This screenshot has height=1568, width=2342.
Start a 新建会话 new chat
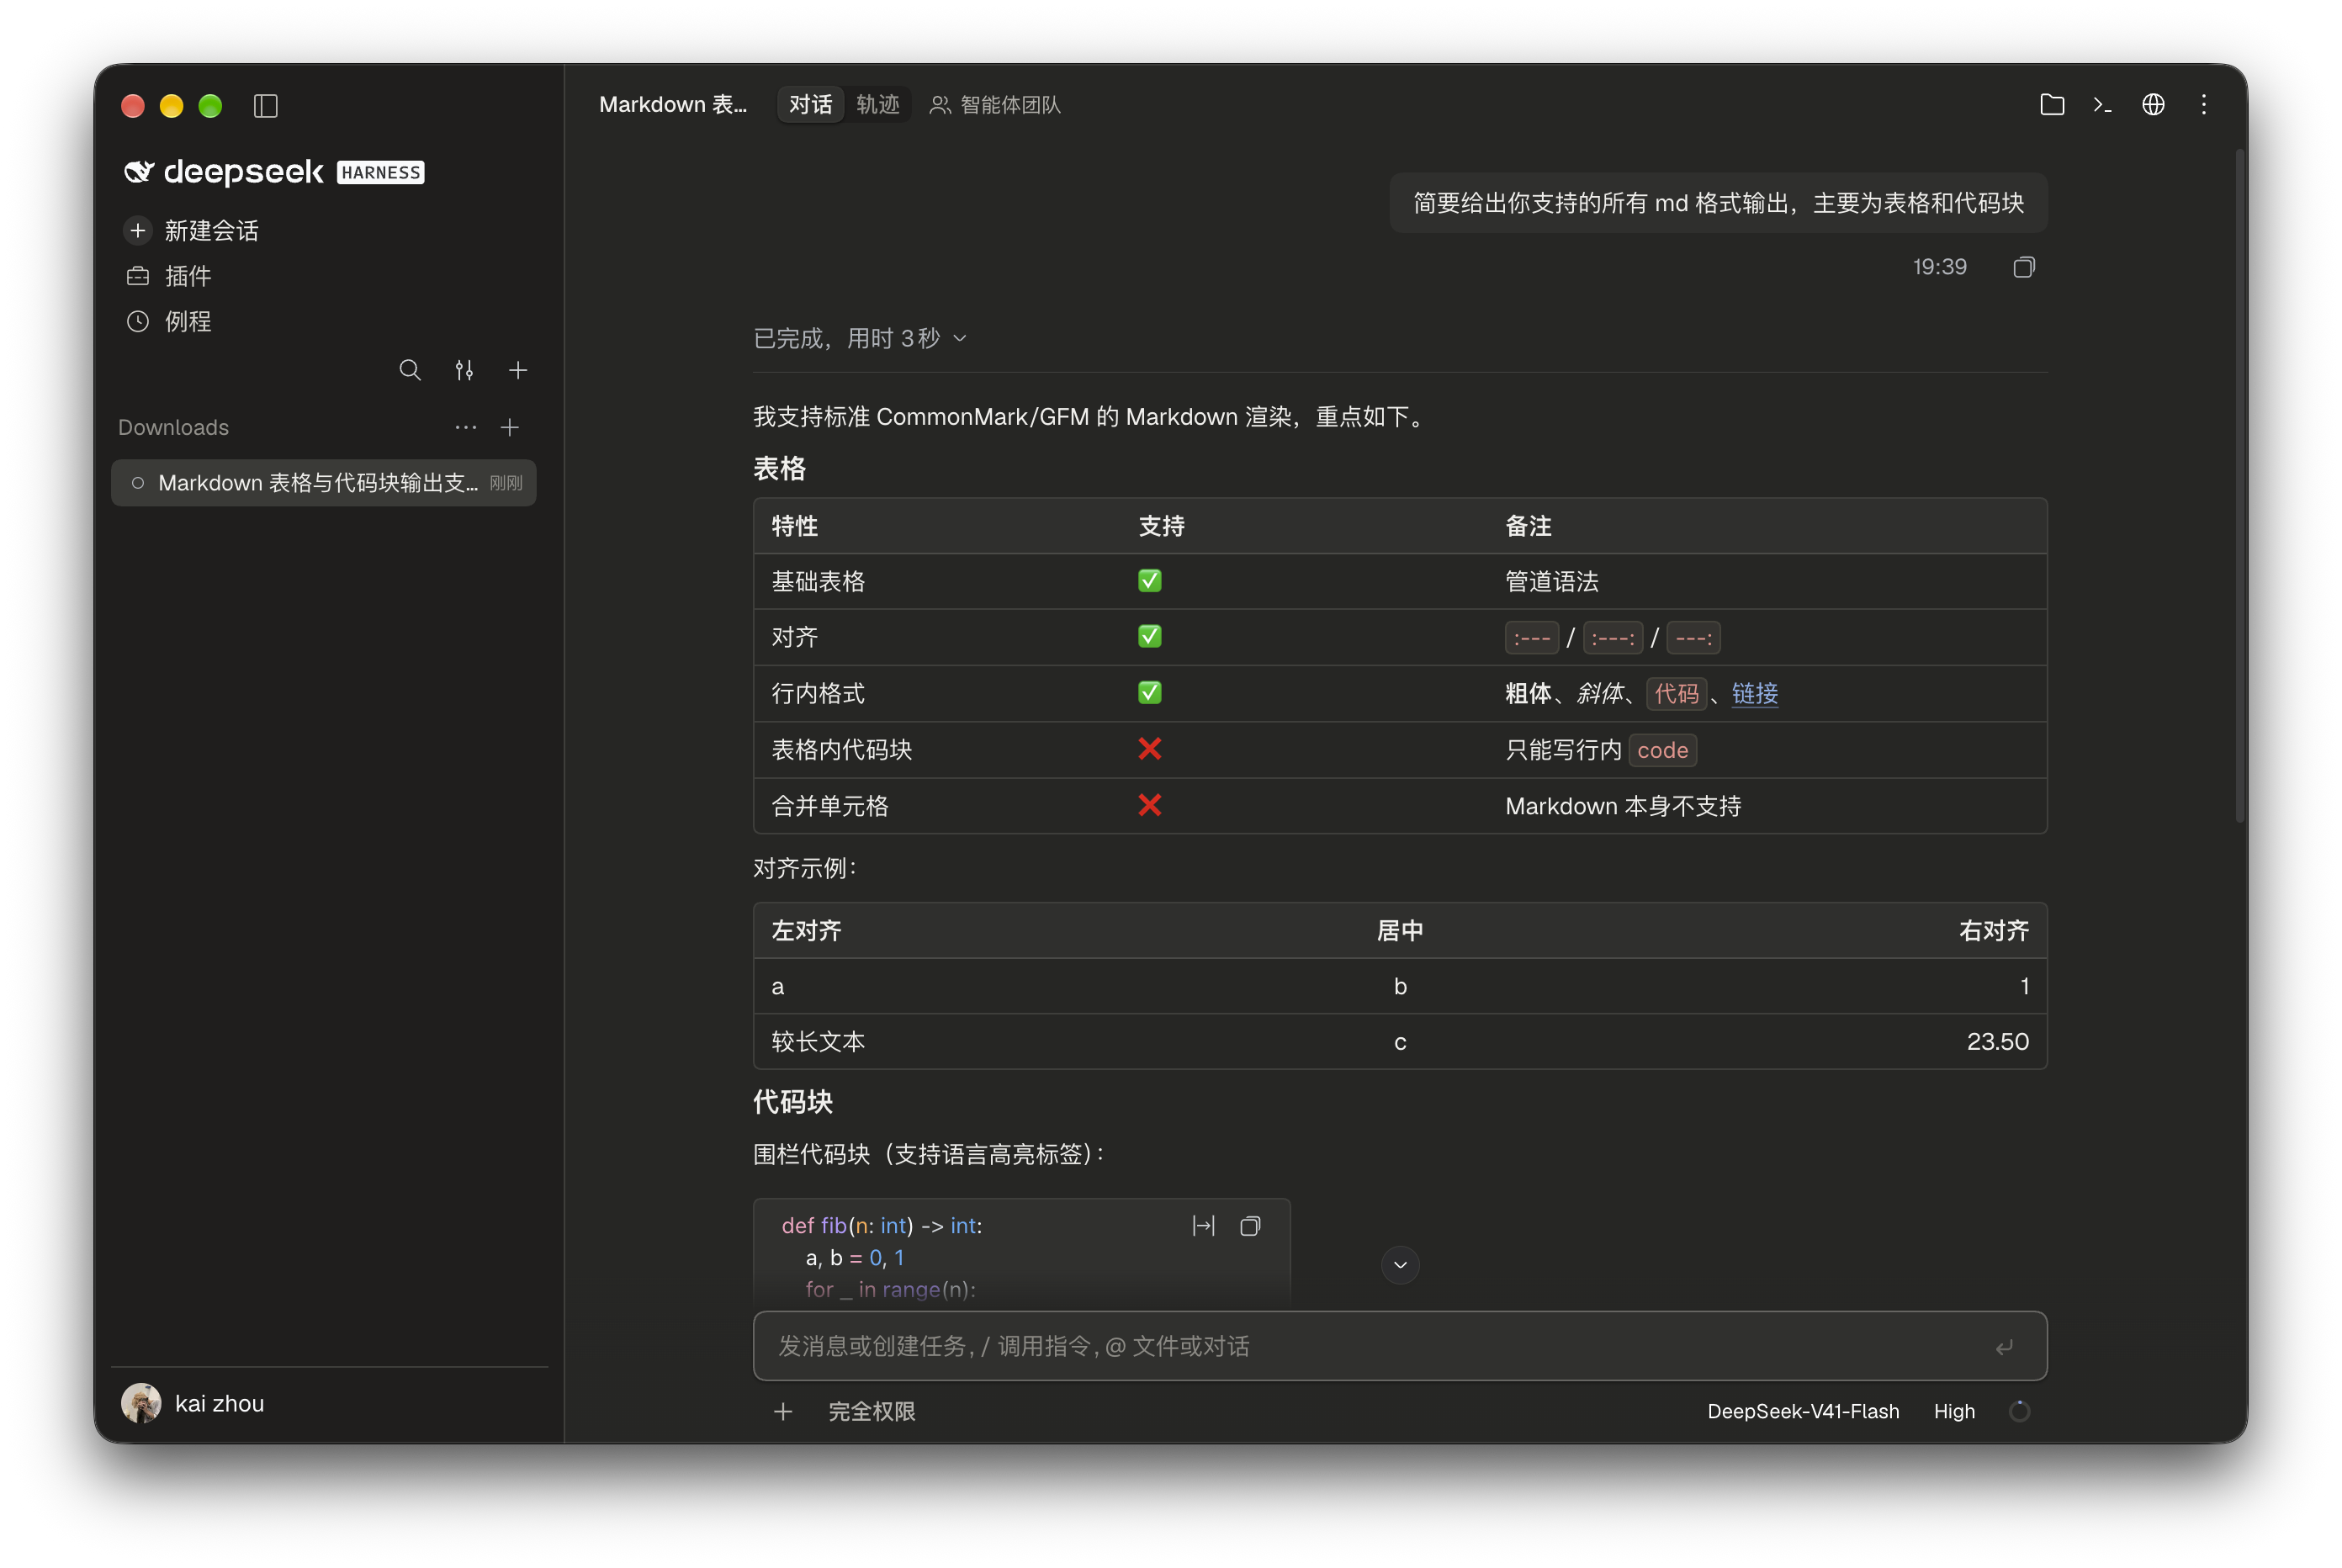(192, 231)
